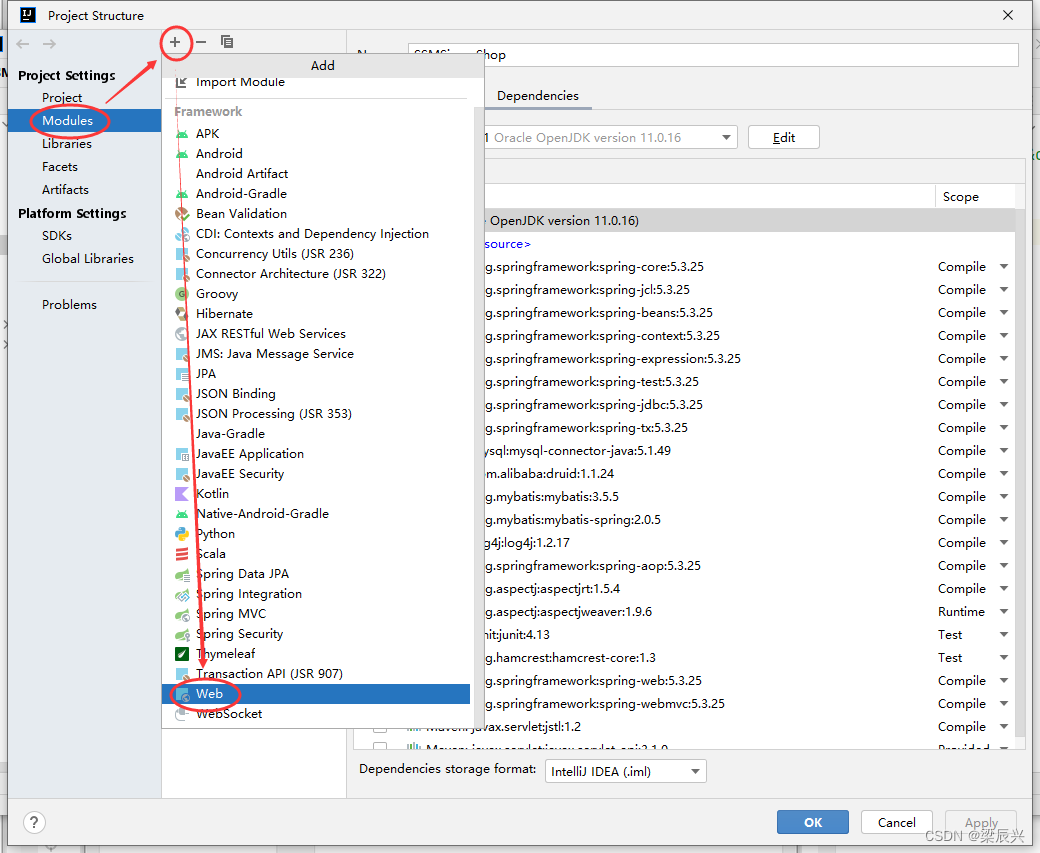The width and height of the screenshot is (1040, 853).
Task: Click the OK button
Action: coord(812,822)
